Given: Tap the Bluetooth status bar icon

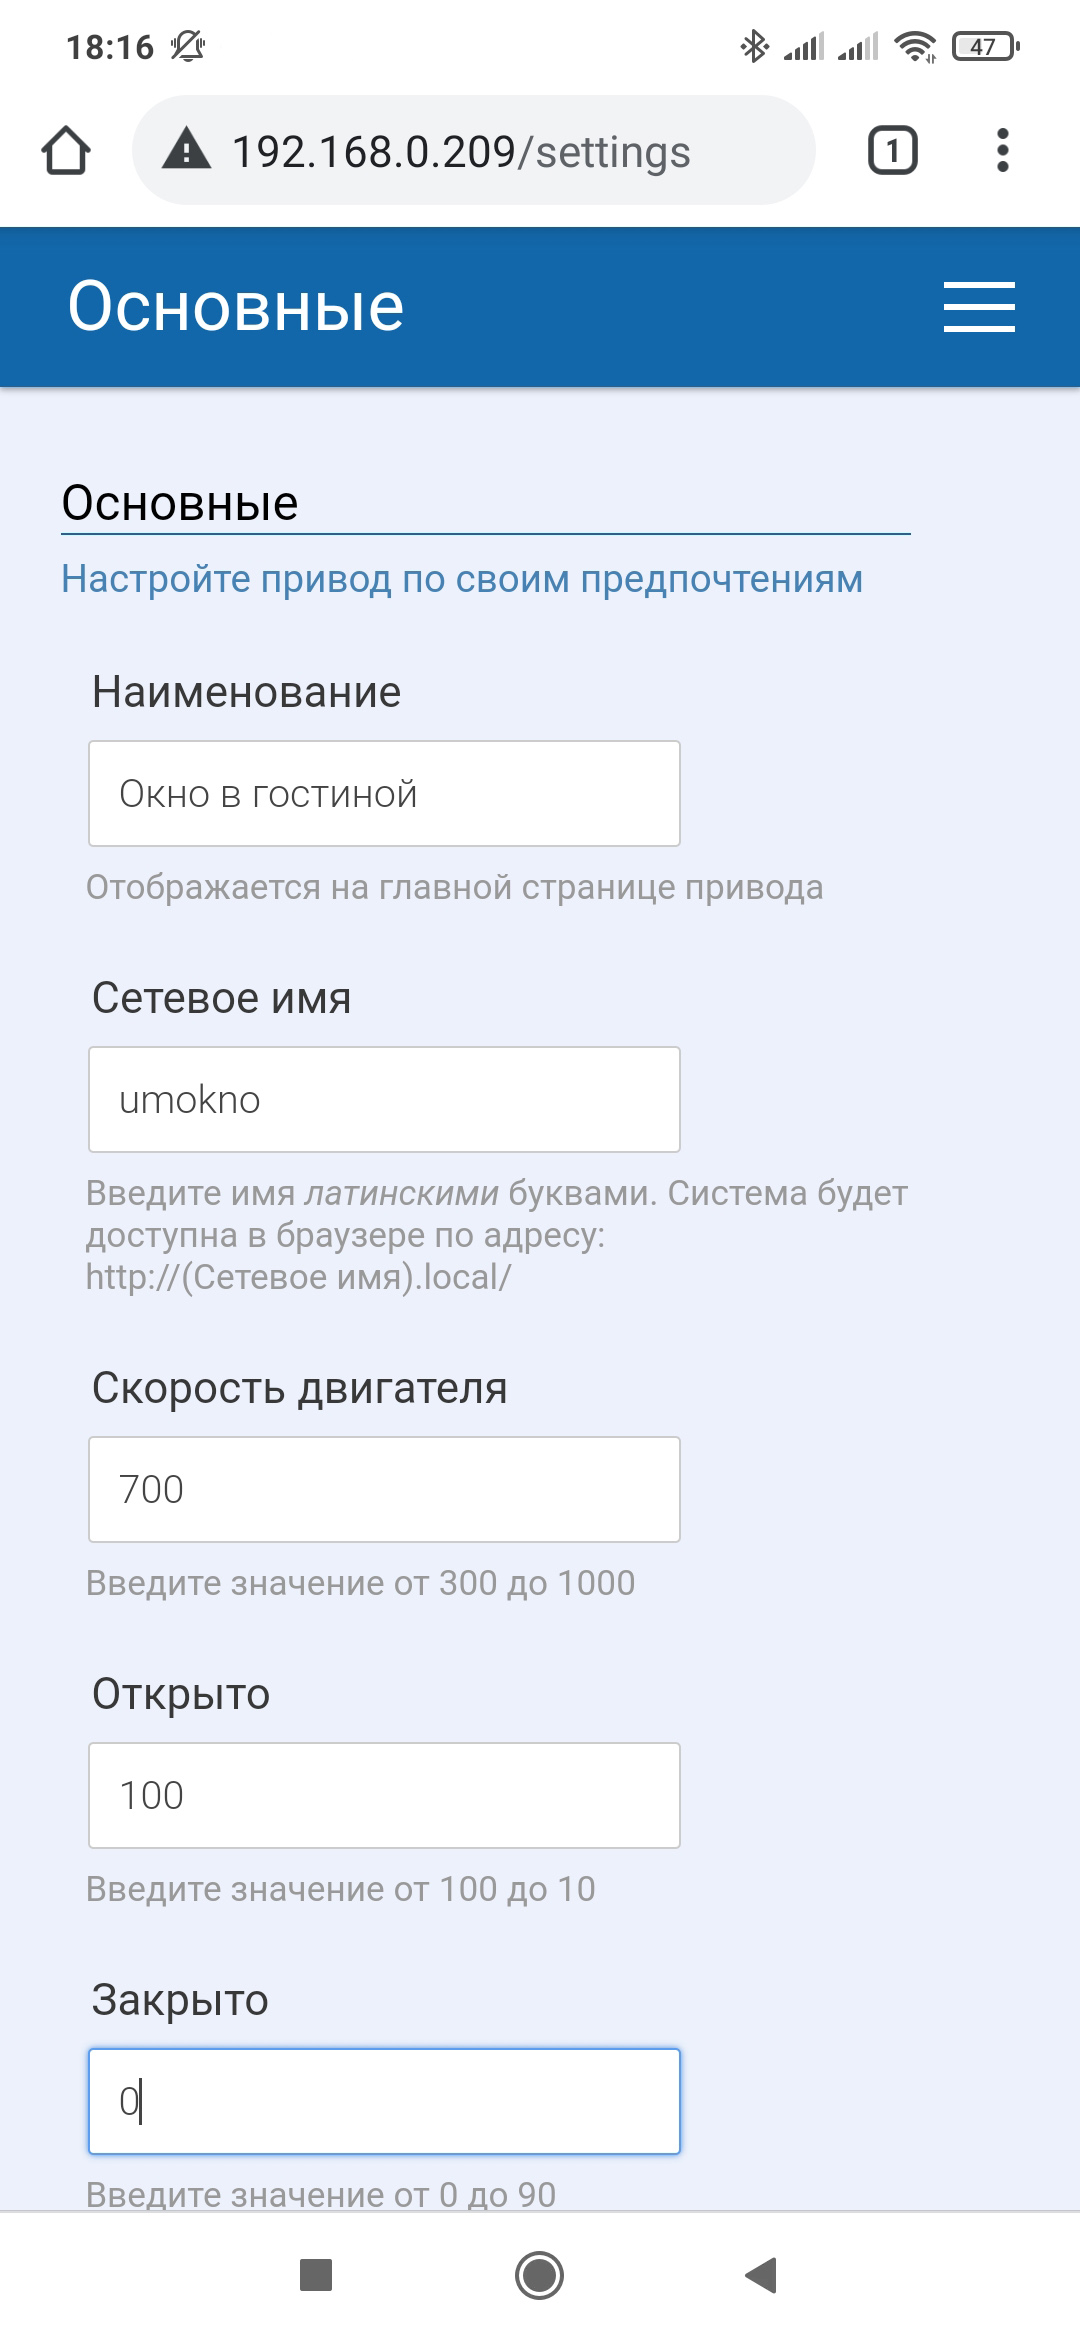Looking at the screenshot, I should pyautogui.click(x=754, y=46).
